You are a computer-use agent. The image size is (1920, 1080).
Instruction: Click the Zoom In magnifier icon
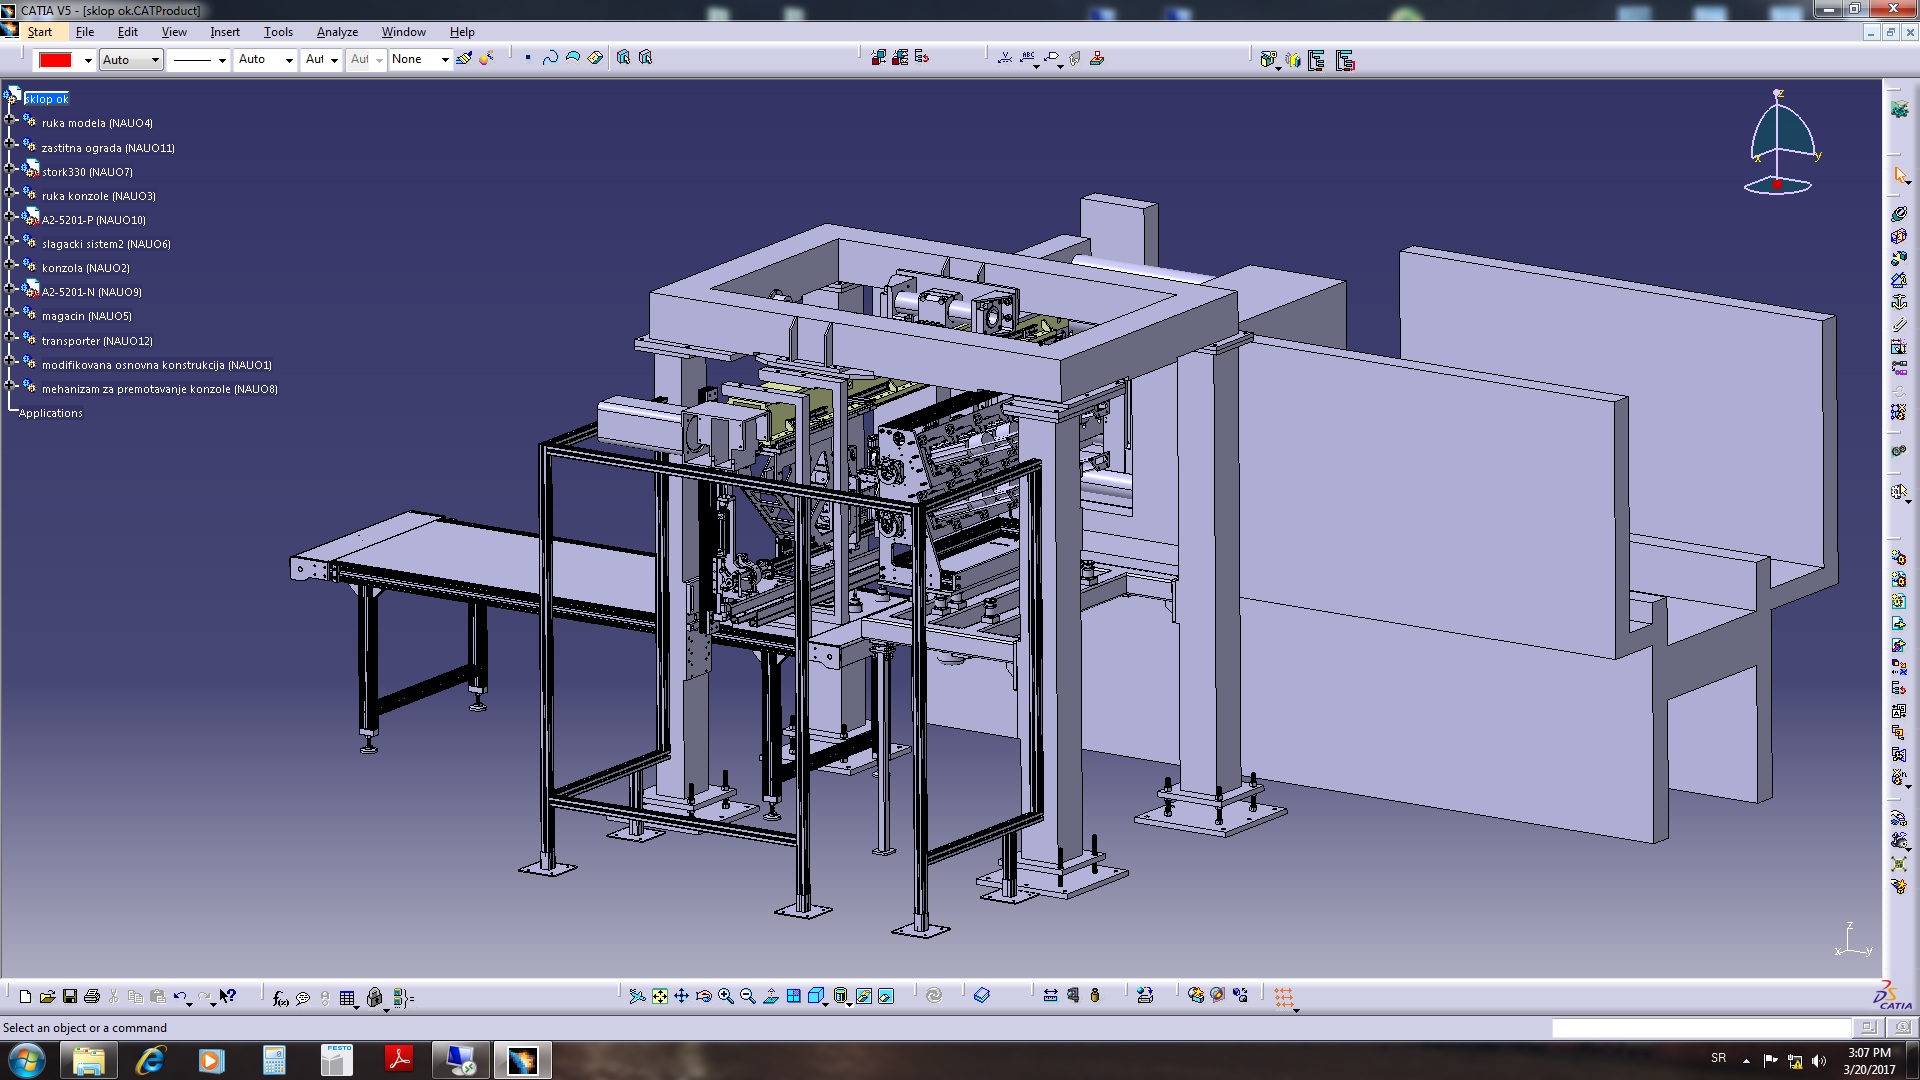[726, 996]
